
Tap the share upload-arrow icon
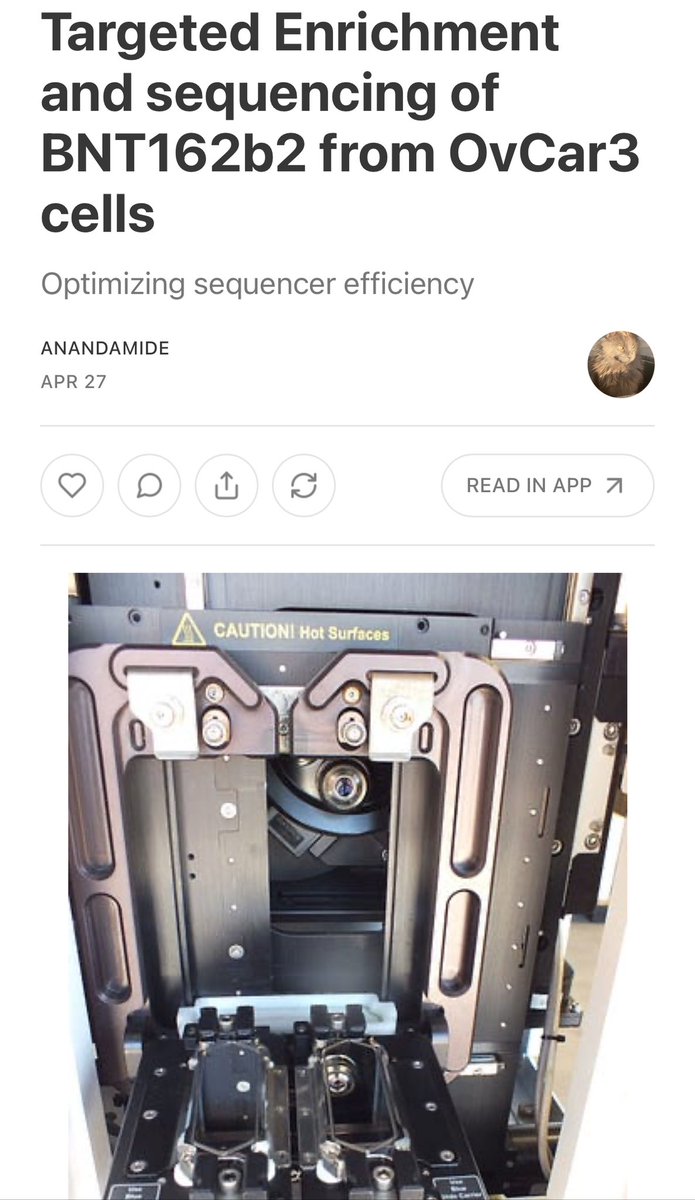coord(227,486)
